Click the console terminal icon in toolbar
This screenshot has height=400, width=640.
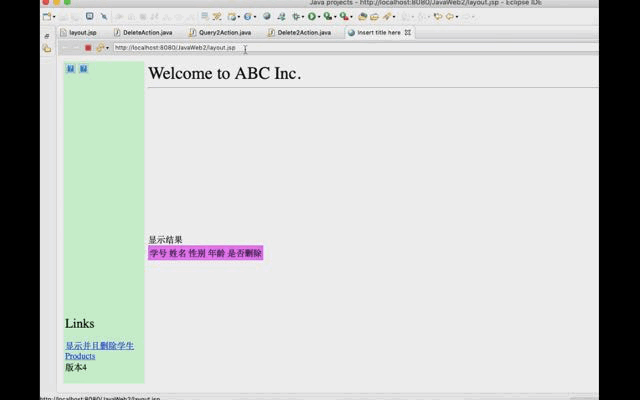coord(89,16)
